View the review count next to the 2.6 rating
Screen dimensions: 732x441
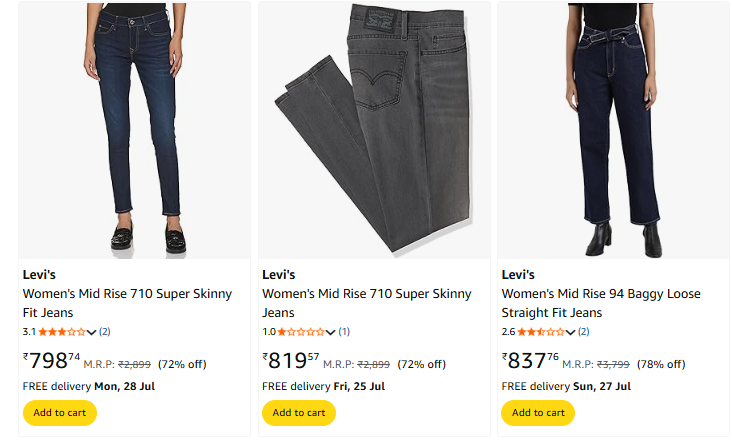point(583,332)
